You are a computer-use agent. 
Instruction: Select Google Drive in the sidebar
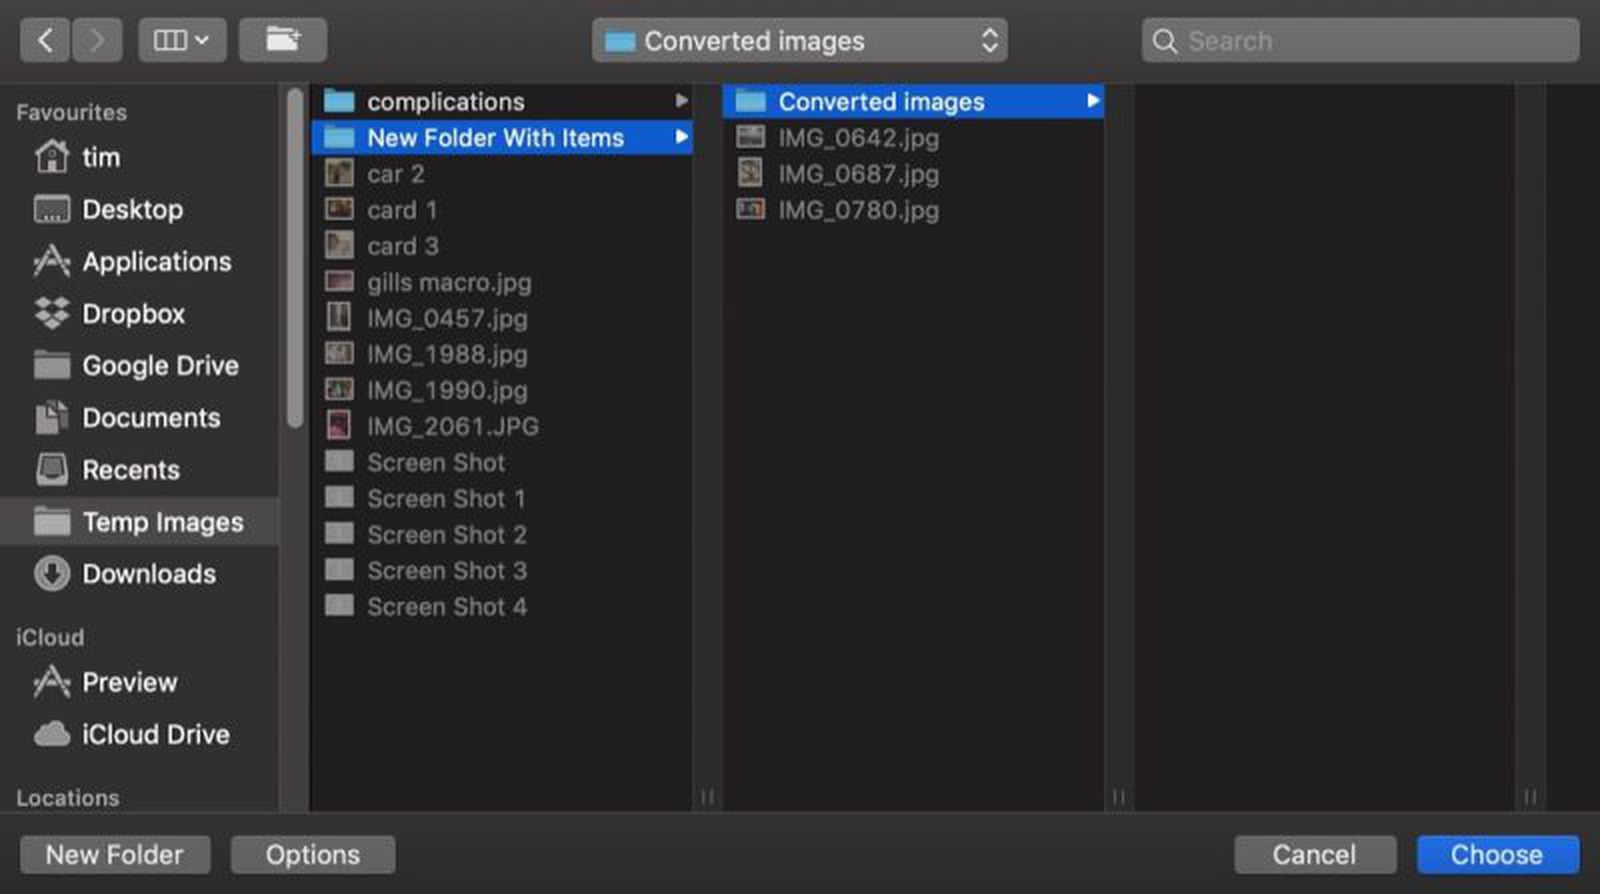coord(159,366)
